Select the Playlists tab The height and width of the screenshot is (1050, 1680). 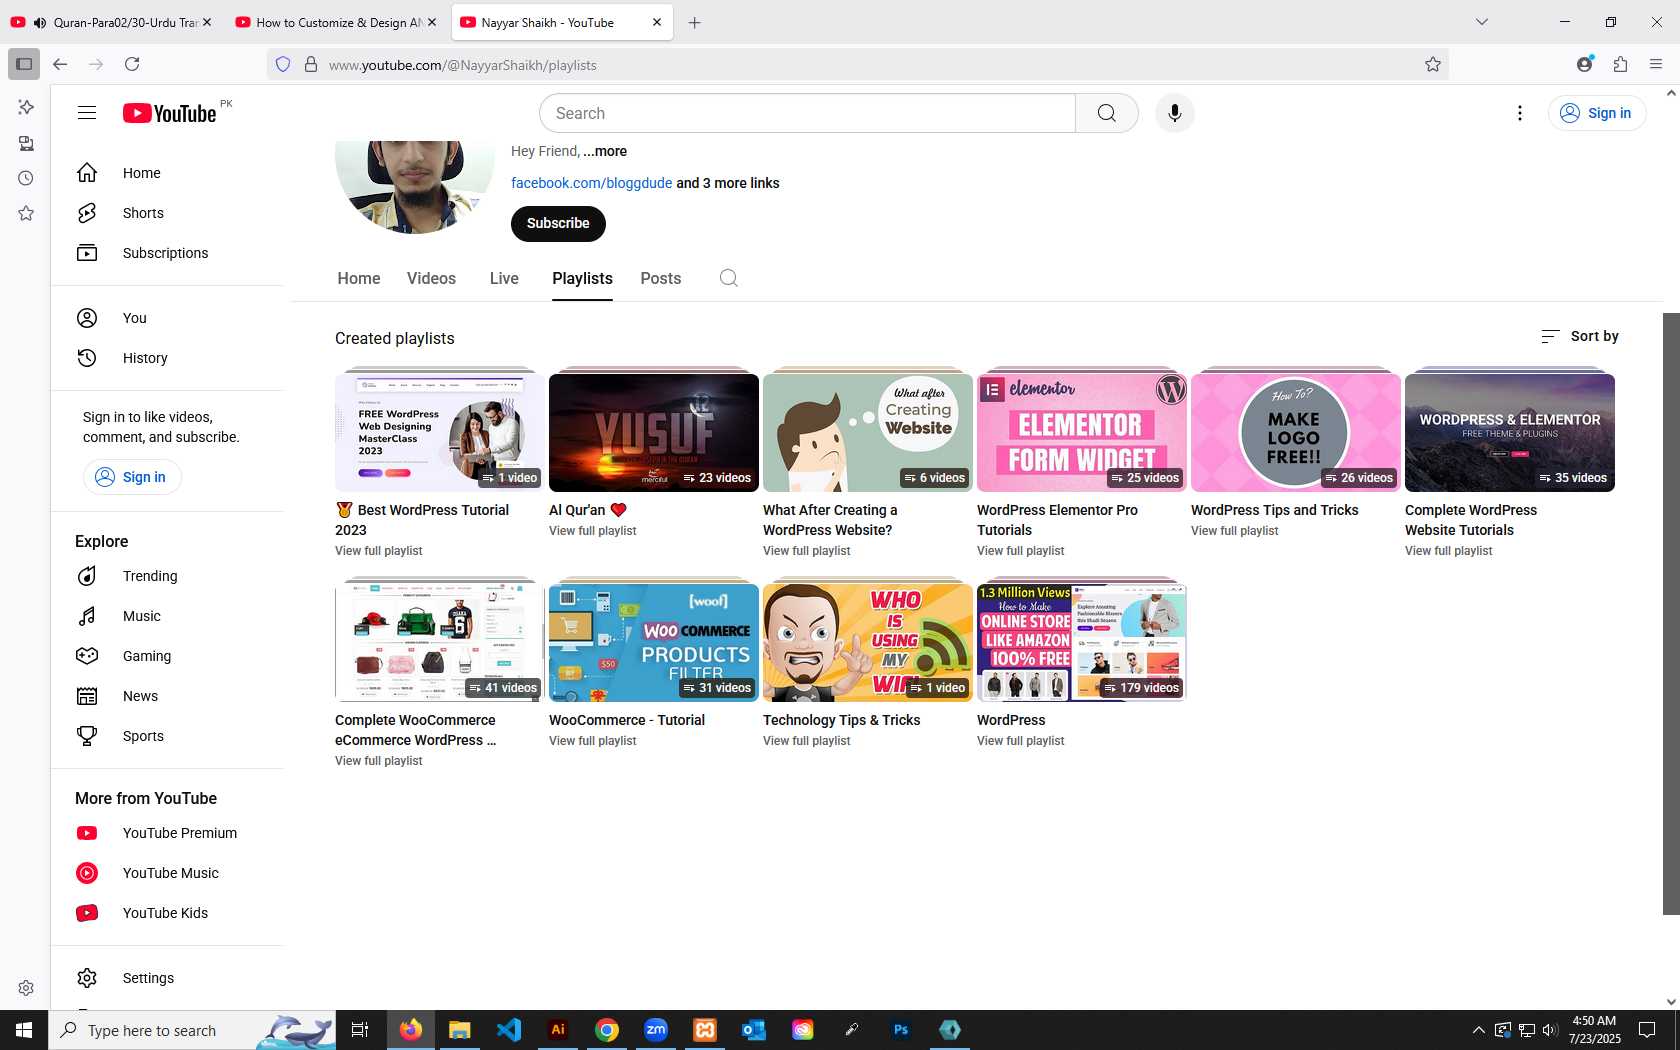tap(582, 278)
